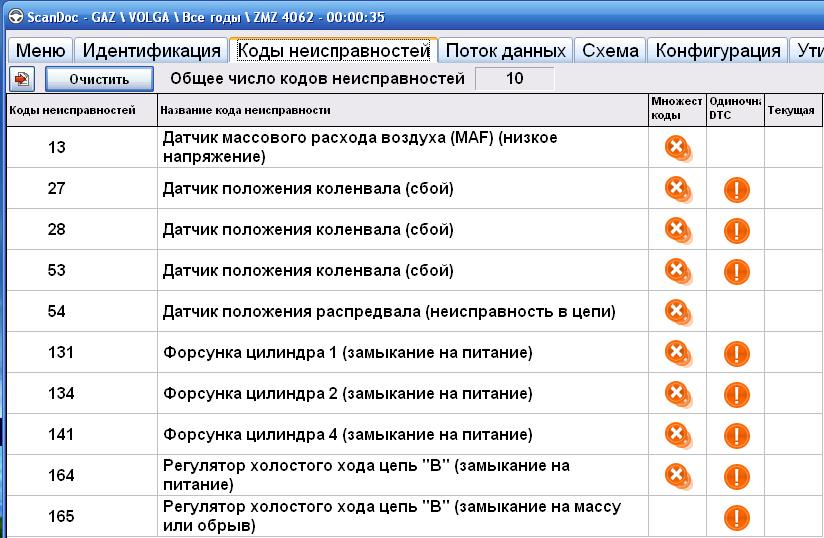The width and height of the screenshot is (824, 538).
Task: Click multiple-codes X icon for code 131
Action: tap(677, 353)
